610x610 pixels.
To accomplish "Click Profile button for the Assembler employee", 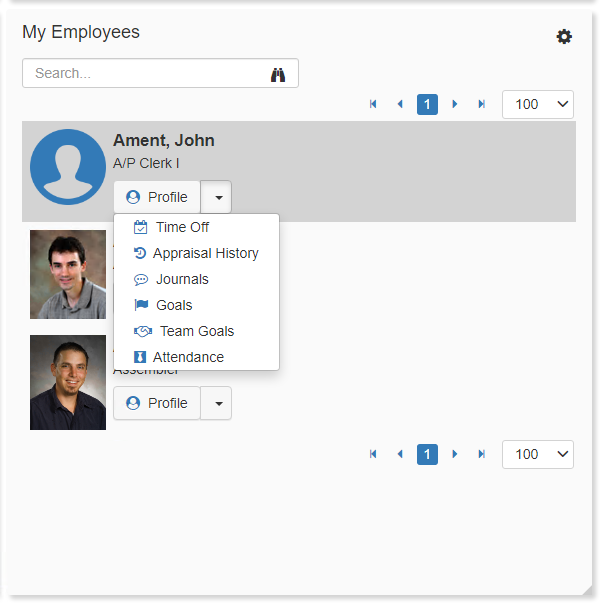I will point(157,403).
